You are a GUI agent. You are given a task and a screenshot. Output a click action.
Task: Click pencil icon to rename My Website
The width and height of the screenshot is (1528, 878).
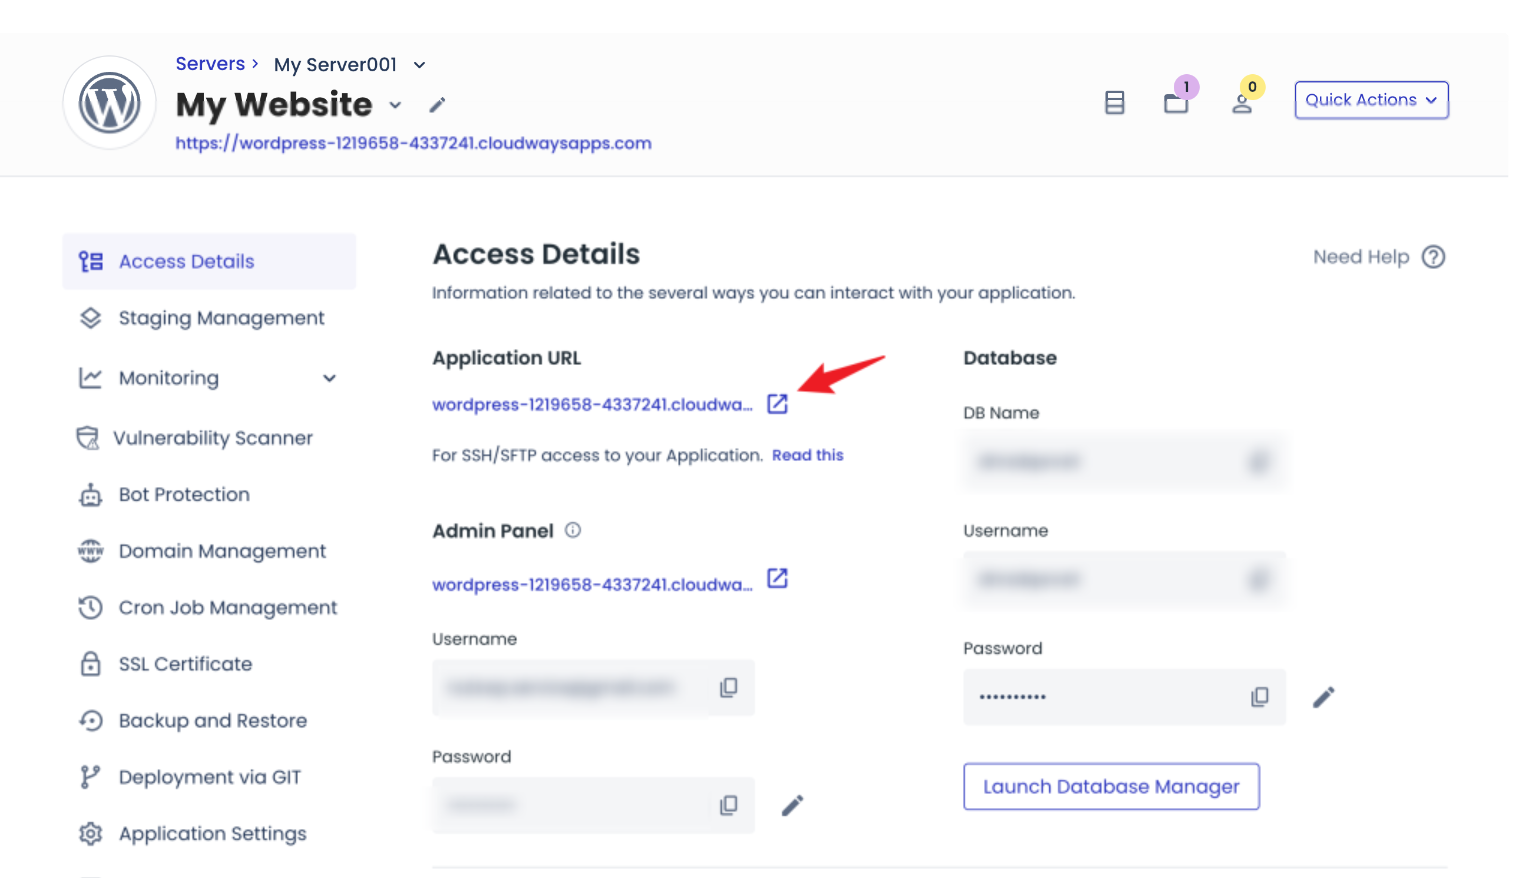(x=437, y=105)
